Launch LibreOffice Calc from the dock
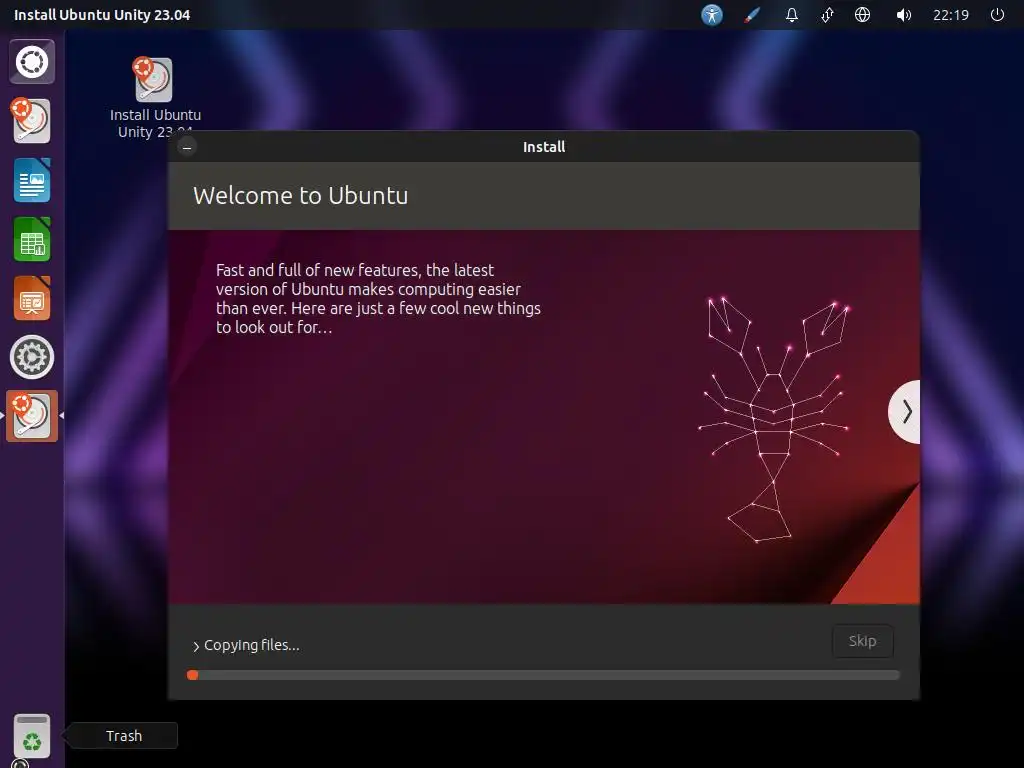Viewport: 1024px width, 768px height. click(32, 239)
